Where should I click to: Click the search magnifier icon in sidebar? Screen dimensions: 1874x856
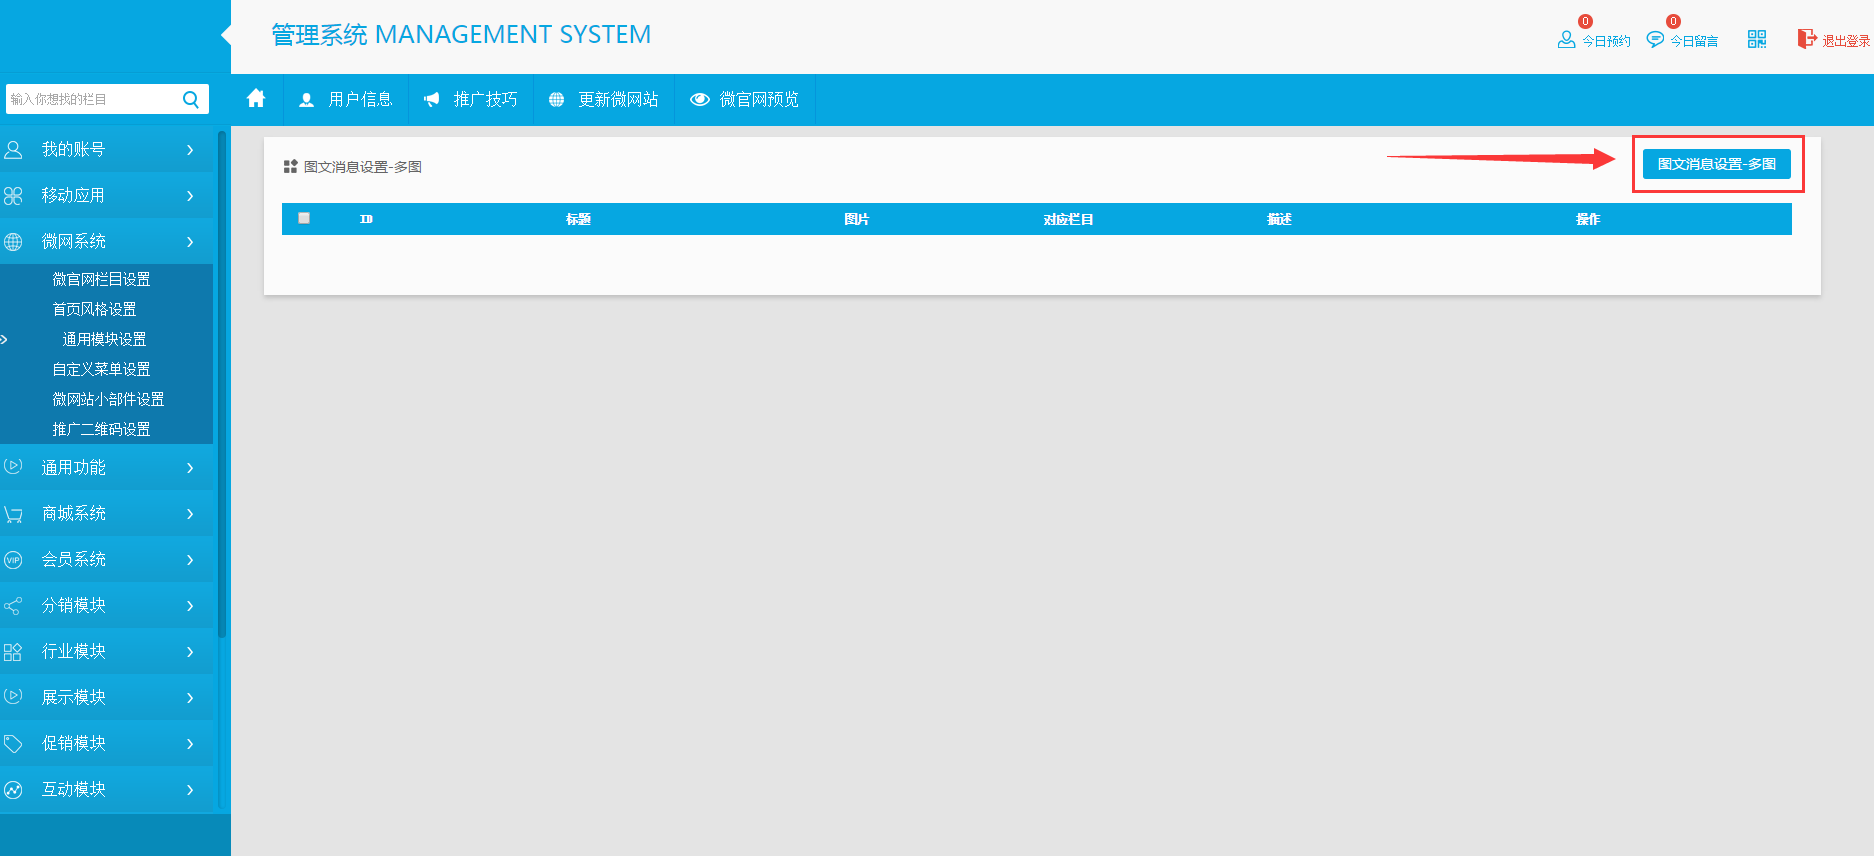pos(191,99)
